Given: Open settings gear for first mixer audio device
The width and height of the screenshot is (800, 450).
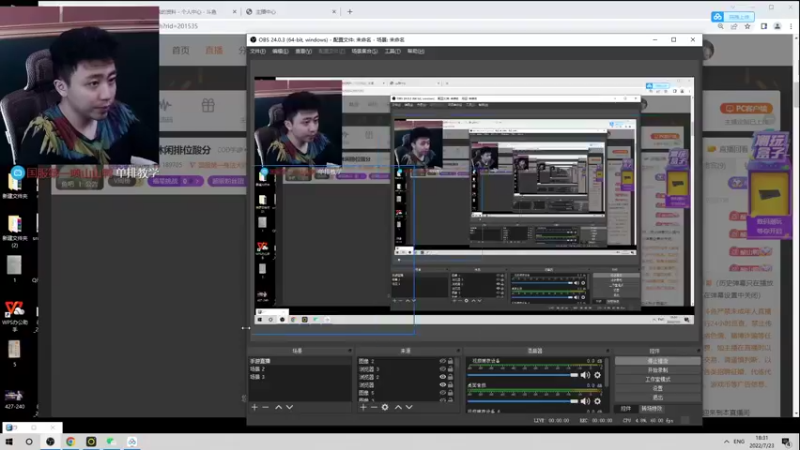Looking at the screenshot, I should (597, 375).
